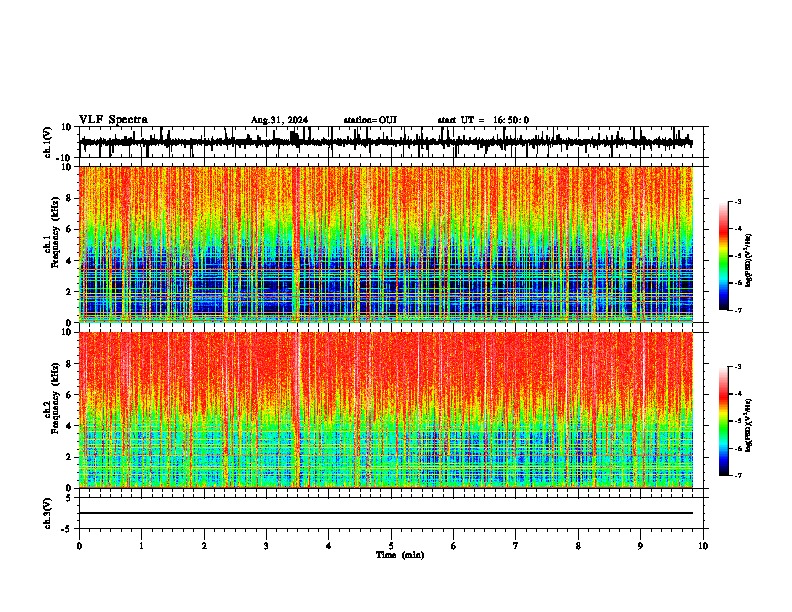The image size is (792, 612).
Task: Click the flat ch.3 voltage line
Action: [x=385, y=513]
